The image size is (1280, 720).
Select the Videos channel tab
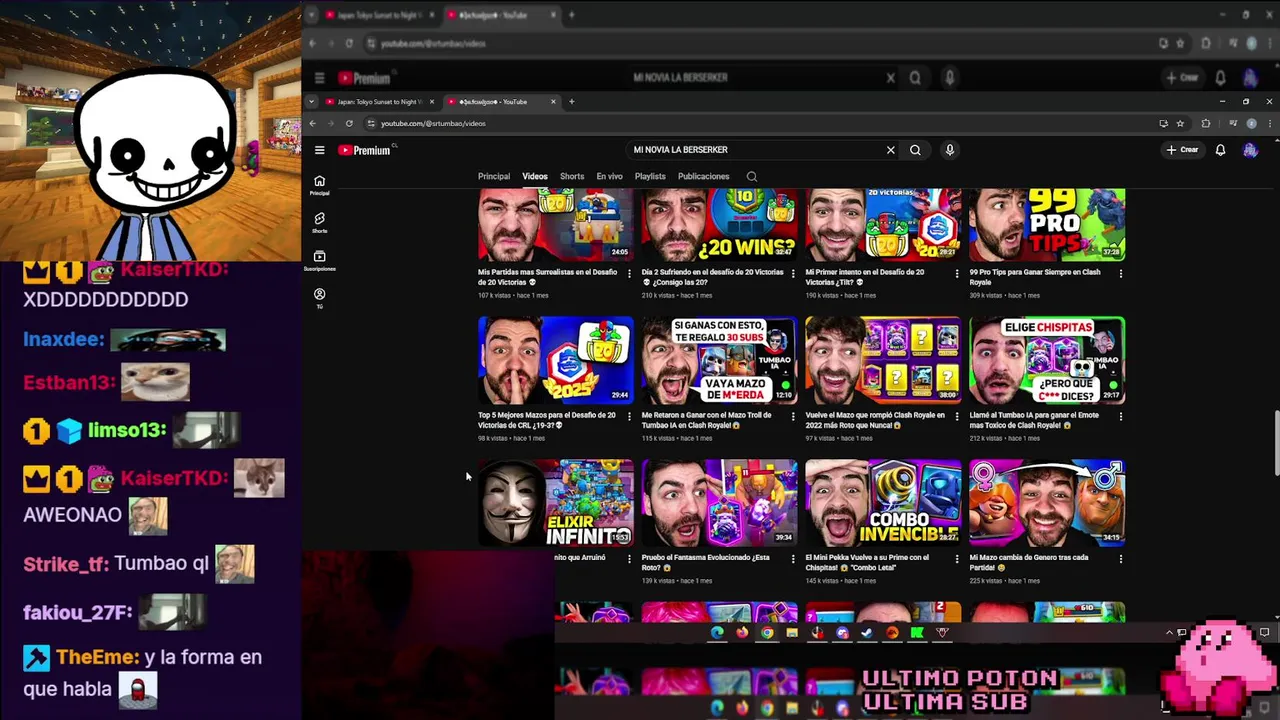click(535, 176)
